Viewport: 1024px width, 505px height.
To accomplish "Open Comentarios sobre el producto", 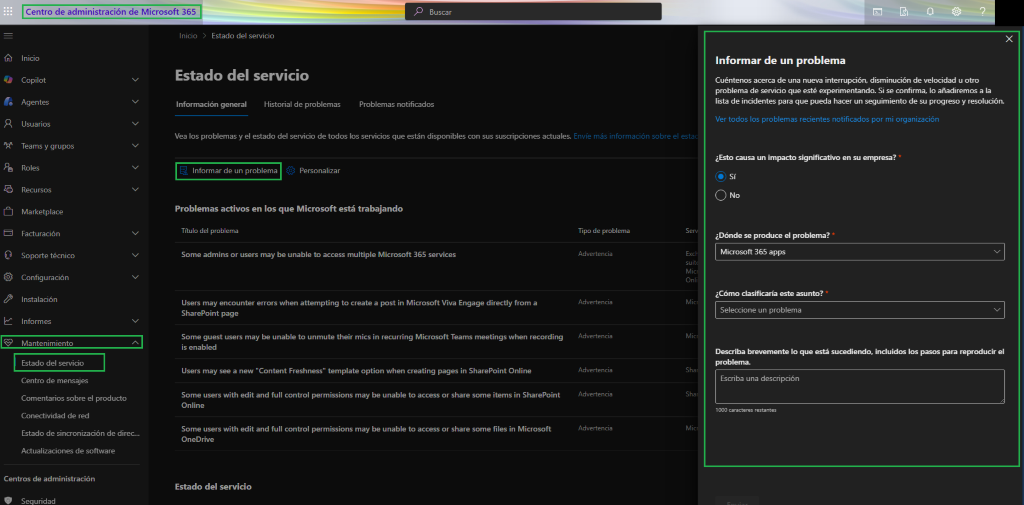I will point(74,398).
